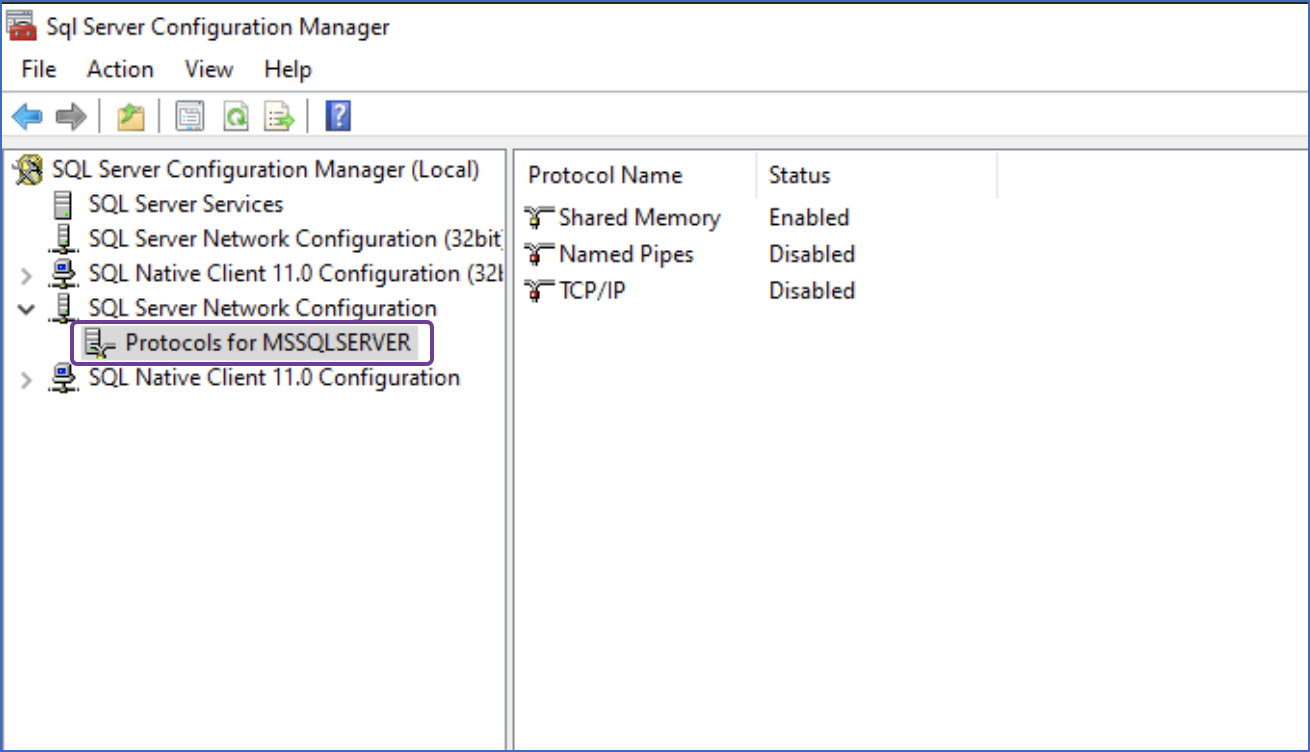This screenshot has height=752, width=1310.
Task: Click the Forward arrow toolbar icon
Action: [71, 117]
